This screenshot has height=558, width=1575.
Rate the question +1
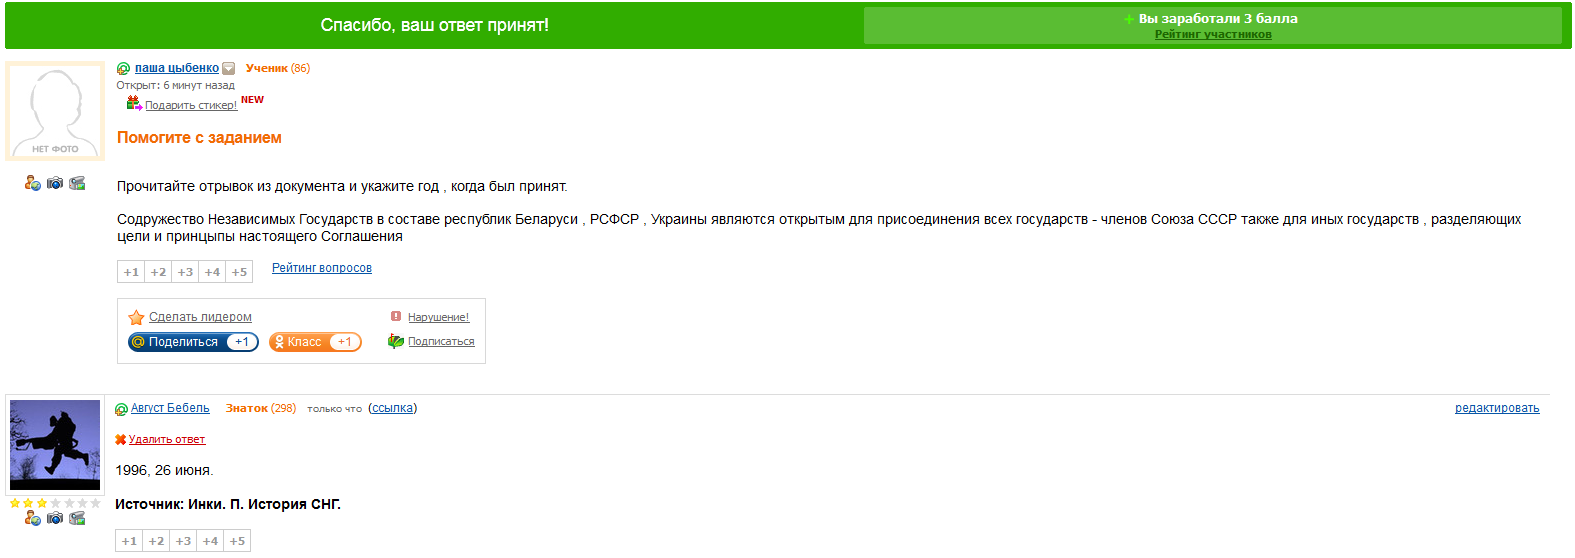(x=131, y=272)
